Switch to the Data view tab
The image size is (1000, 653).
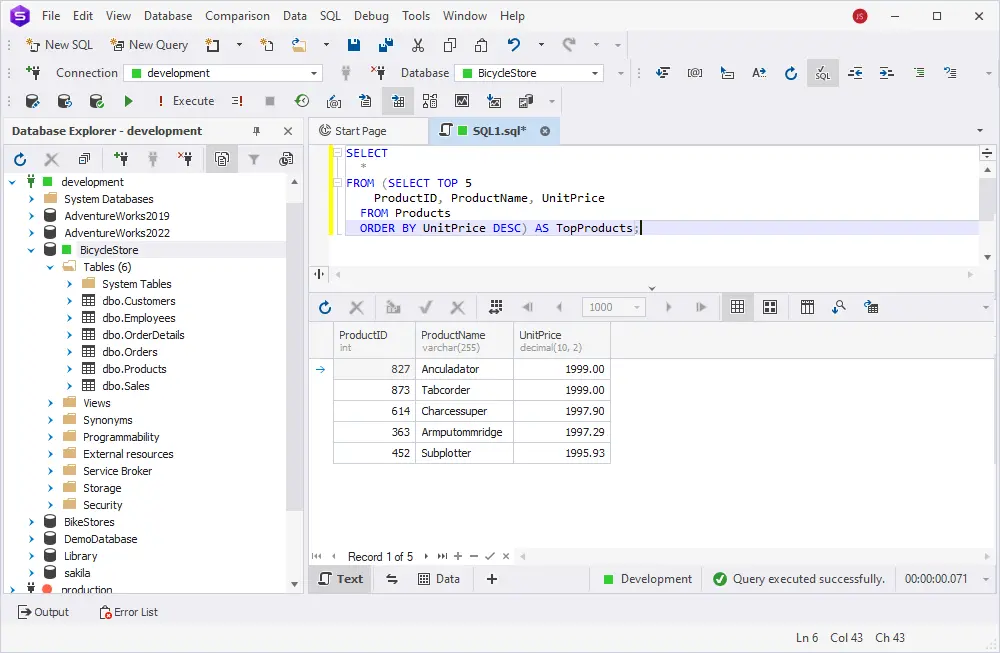(439, 579)
